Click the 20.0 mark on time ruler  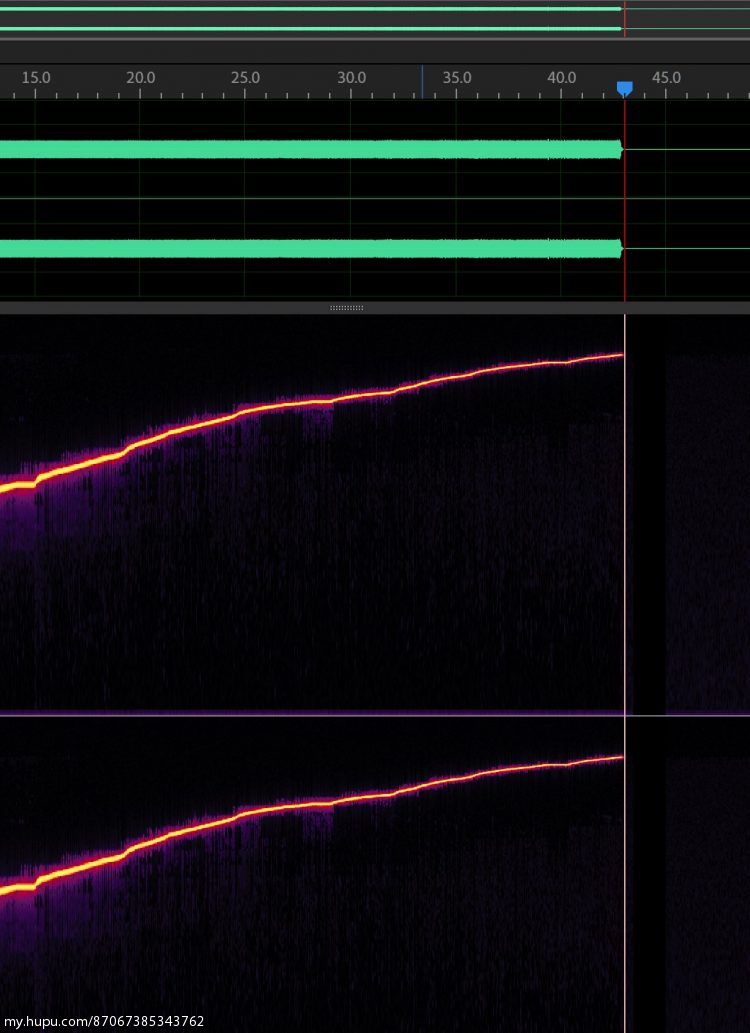click(x=140, y=78)
